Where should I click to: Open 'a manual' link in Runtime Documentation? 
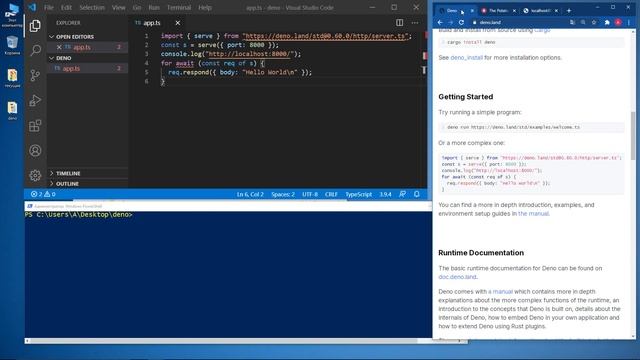point(500,291)
